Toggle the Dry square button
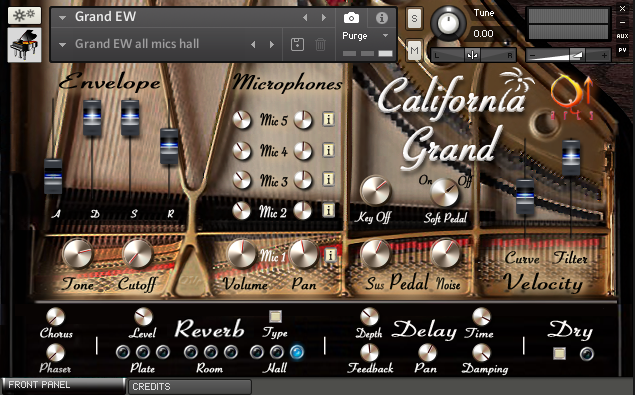The width and height of the screenshot is (635, 395). tap(559, 353)
